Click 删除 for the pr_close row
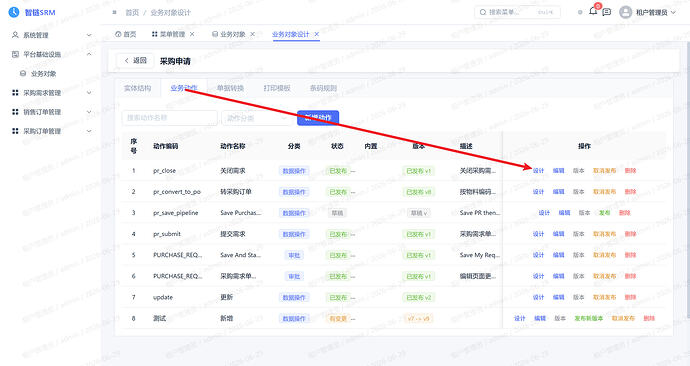Image resolution: width=690 pixels, height=366 pixels. coord(630,171)
